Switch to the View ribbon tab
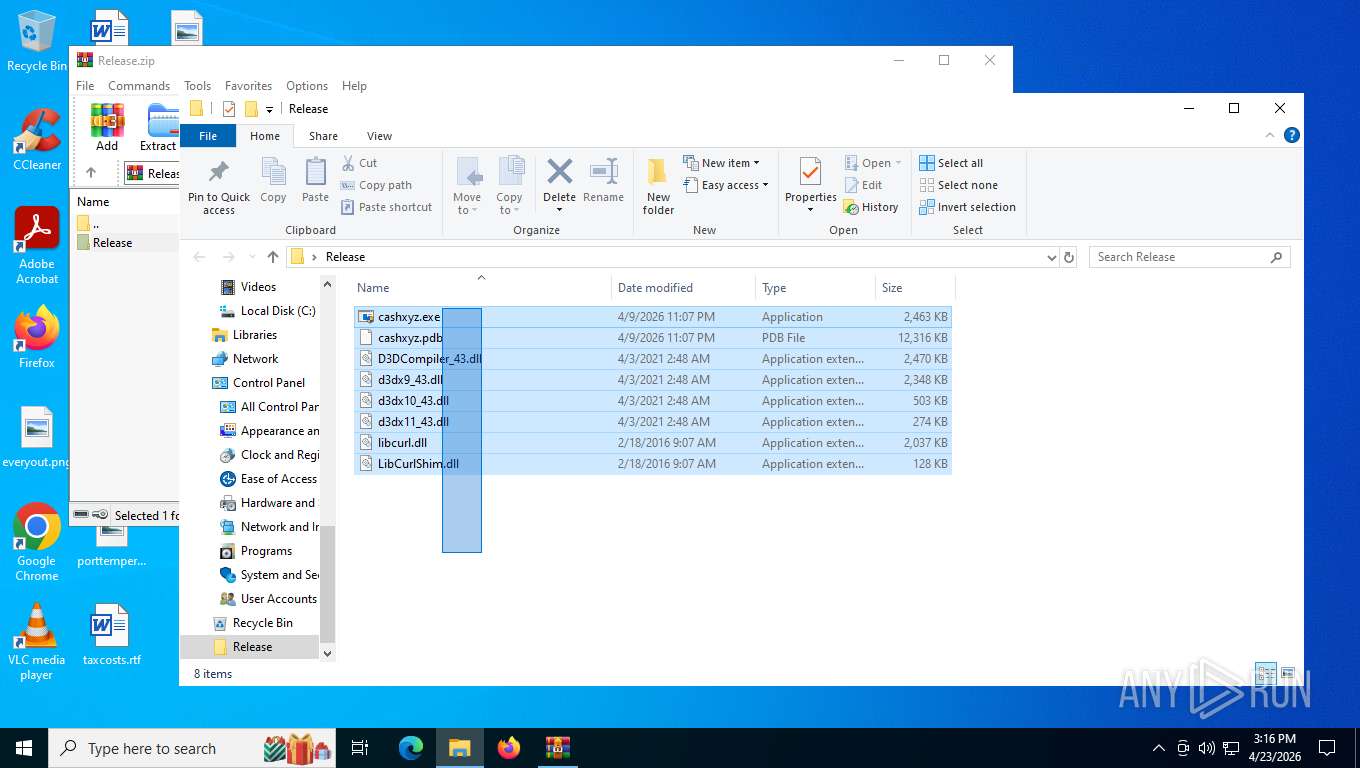 pyautogui.click(x=379, y=136)
